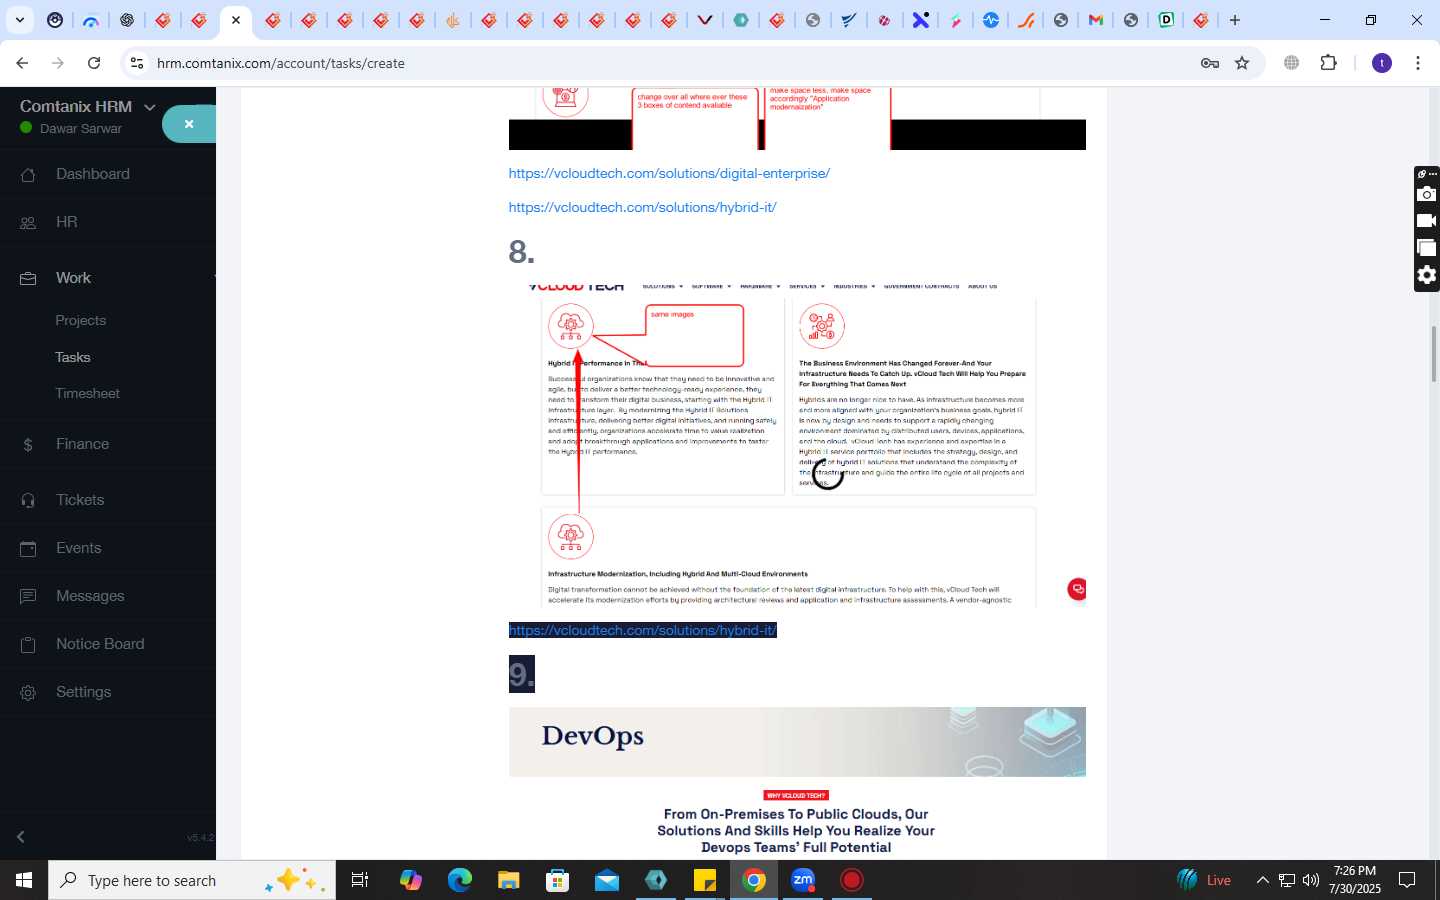The height and width of the screenshot is (900, 1440).
Task: Click the stacked layers icon on right toolbar
Action: [1427, 248]
